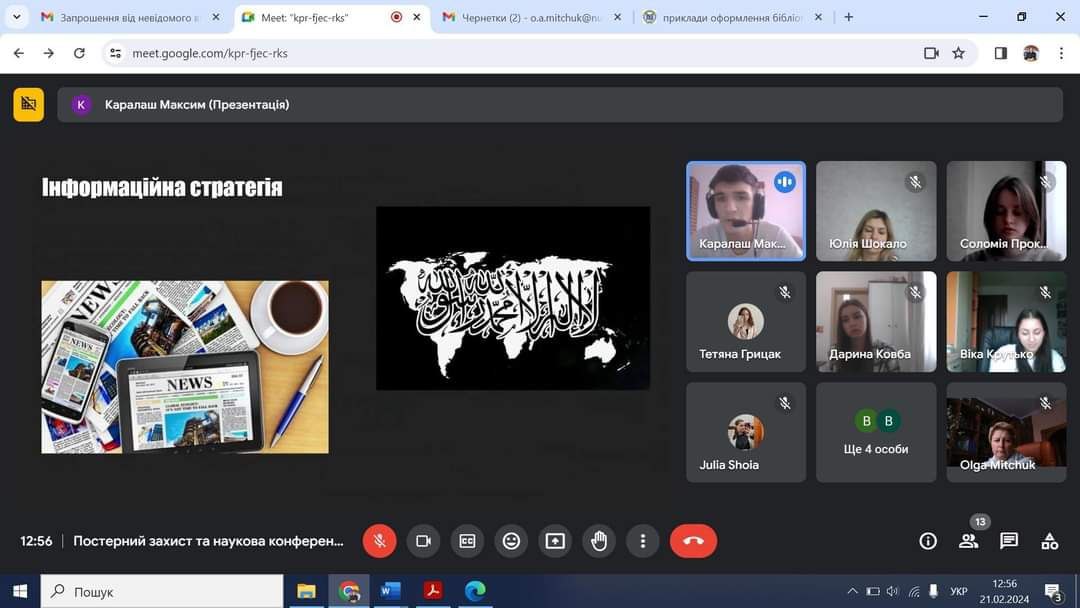
Task: Close the Запрошення Gmail tab
Action: pos(216,17)
